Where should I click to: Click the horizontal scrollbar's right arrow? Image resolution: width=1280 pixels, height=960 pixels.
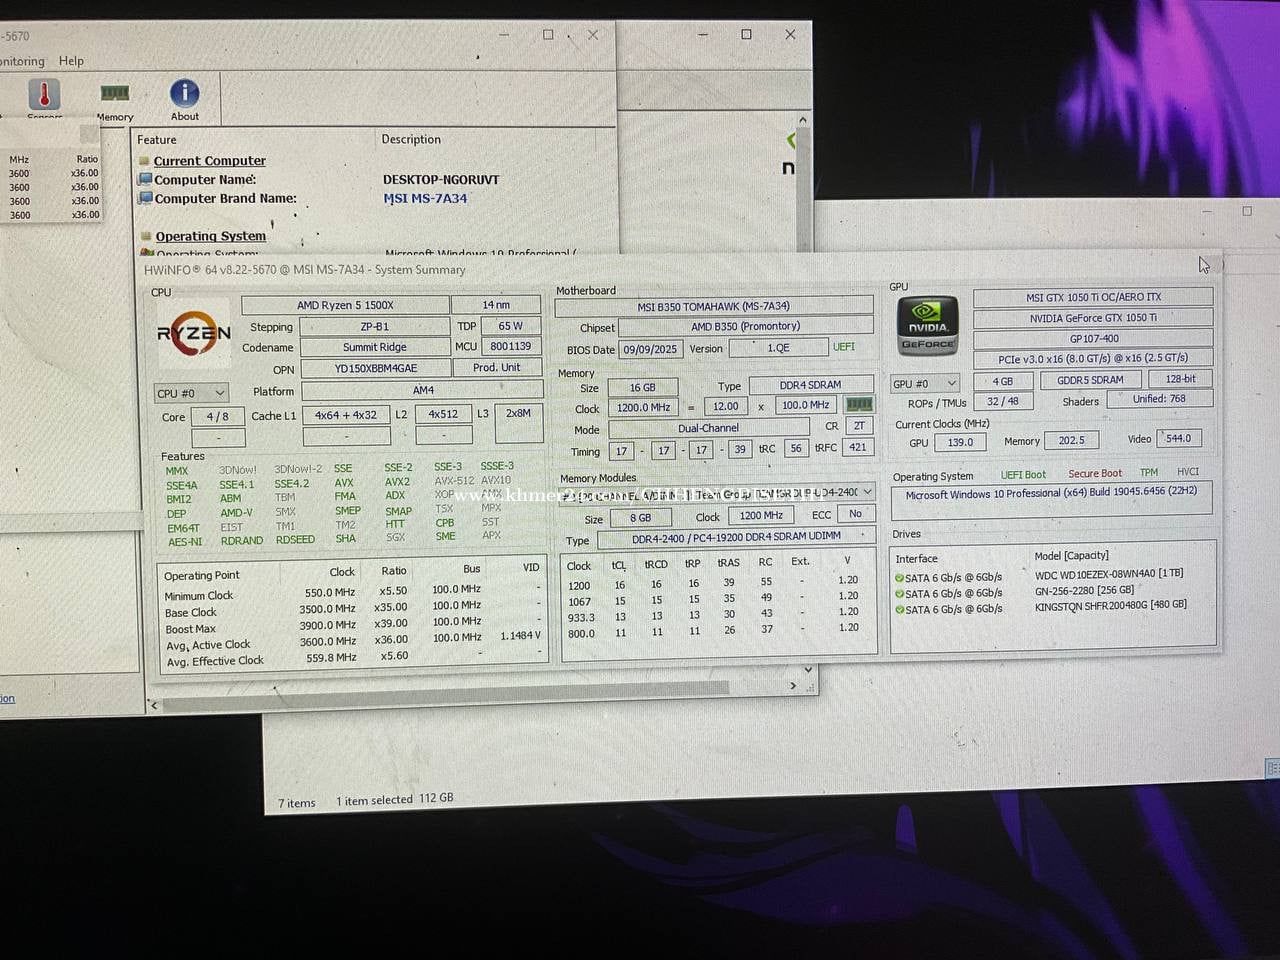[793, 686]
